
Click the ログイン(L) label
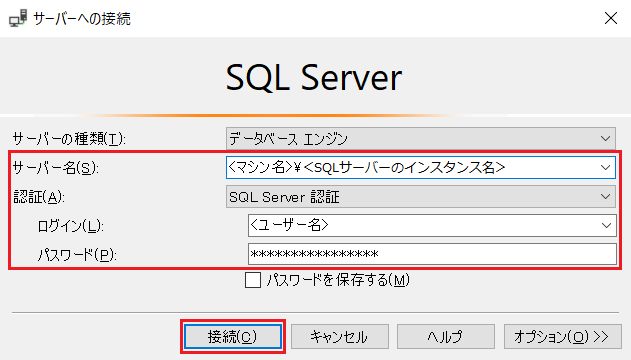(x=70, y=226)
